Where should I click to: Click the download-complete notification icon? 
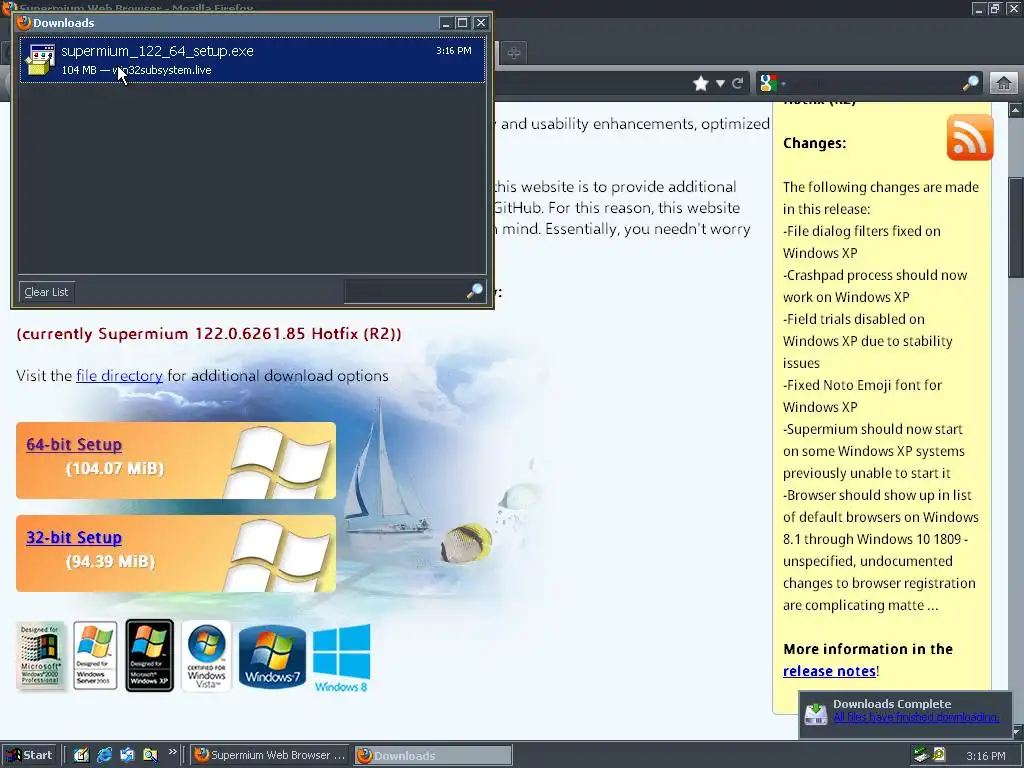(x=816, y=712)
